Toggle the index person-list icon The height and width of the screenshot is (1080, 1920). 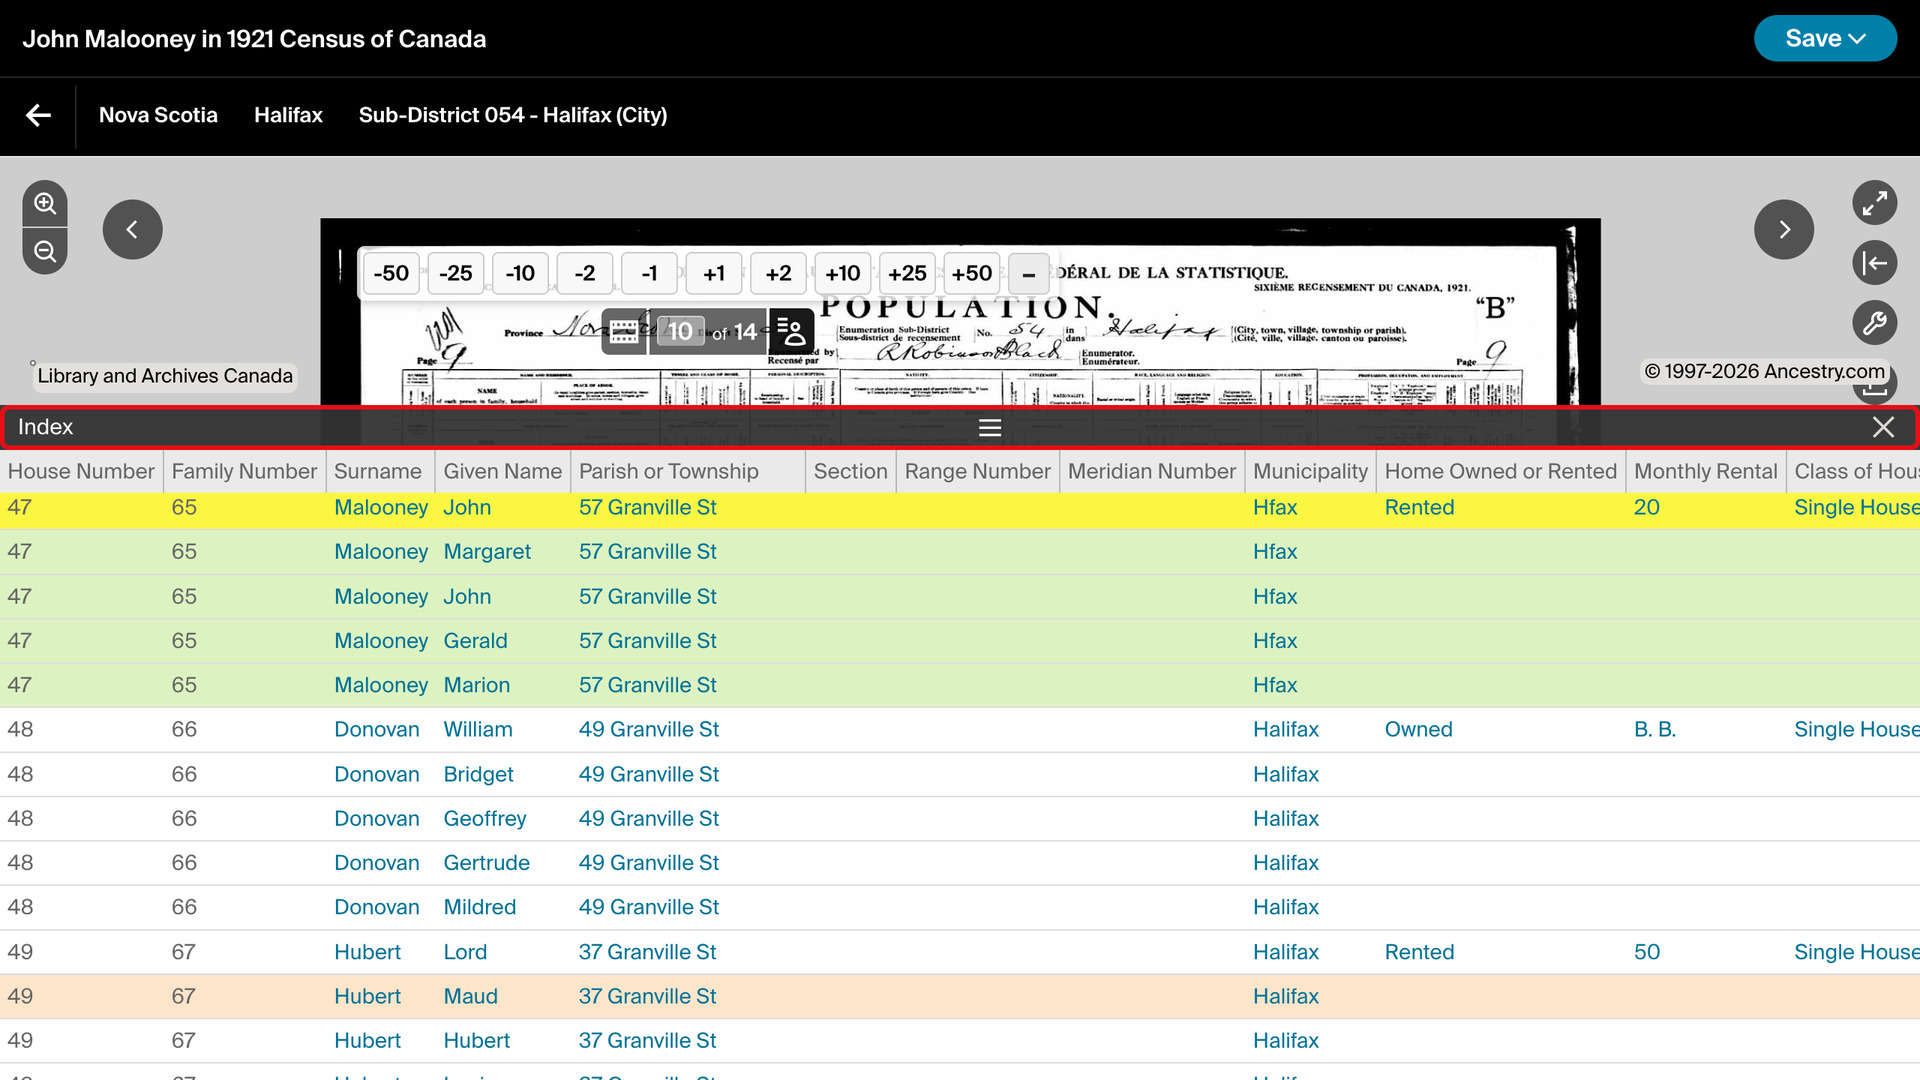pos(791,332)
